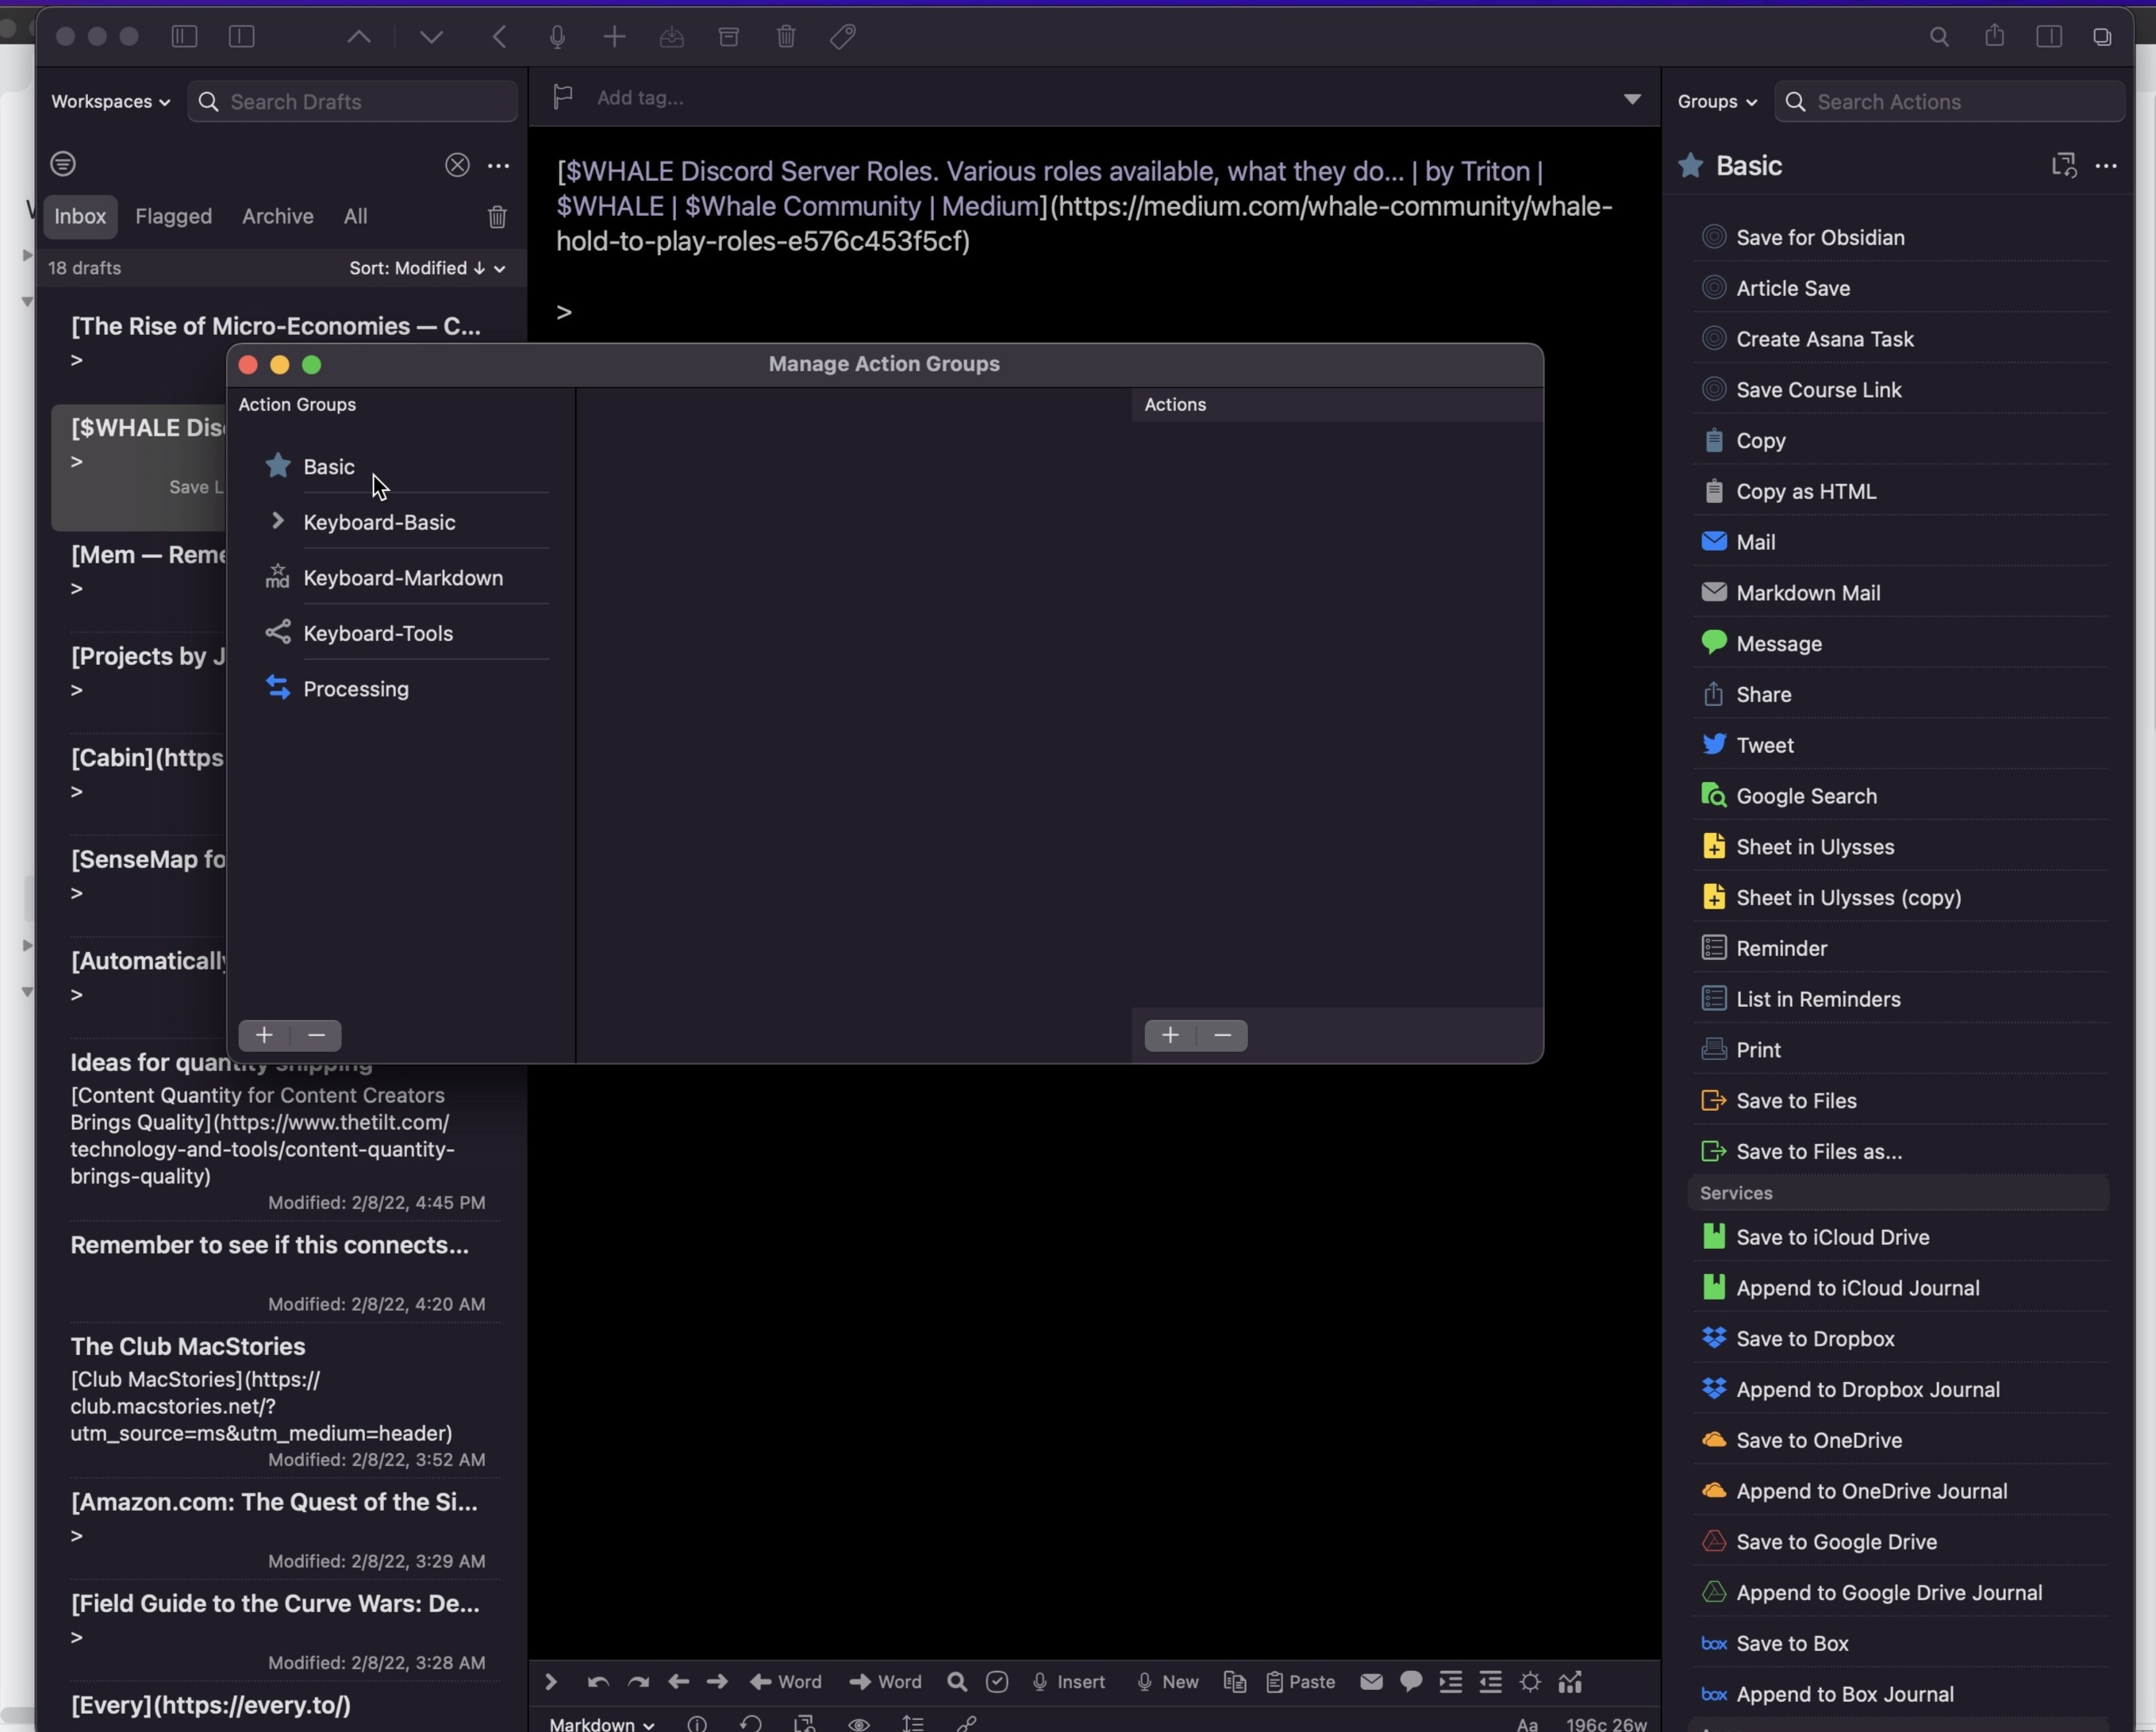Expand the Keyboard-Basic group chevron

tap(278, 521)
